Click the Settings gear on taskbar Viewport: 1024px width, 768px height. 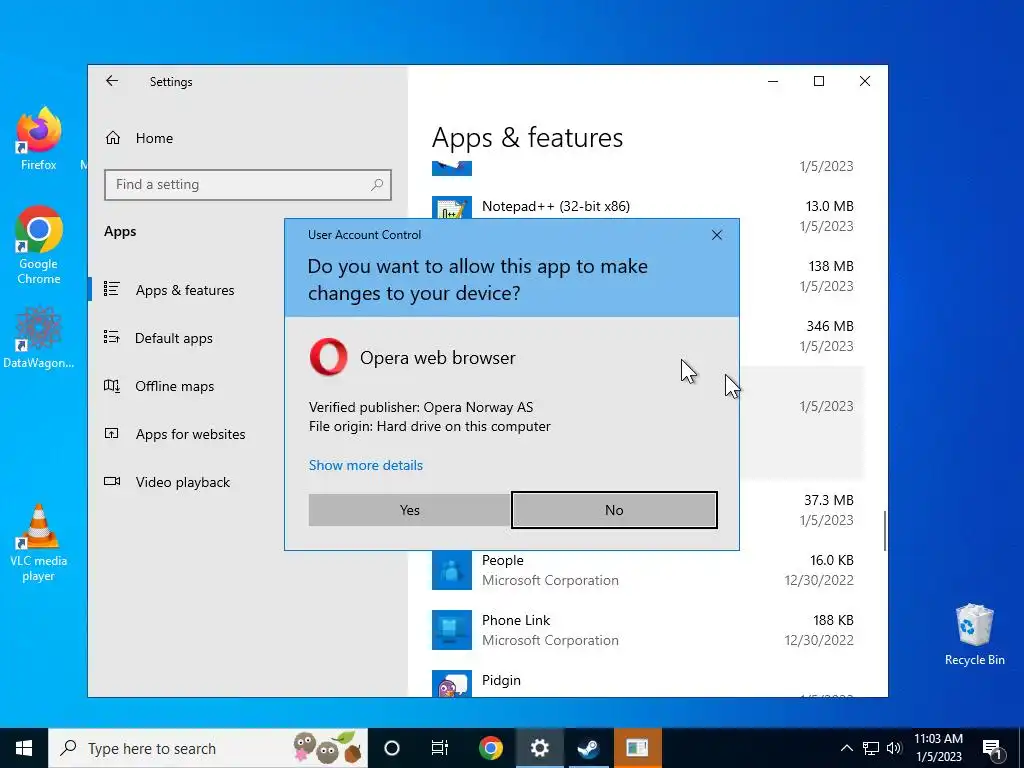pos(539,748)
